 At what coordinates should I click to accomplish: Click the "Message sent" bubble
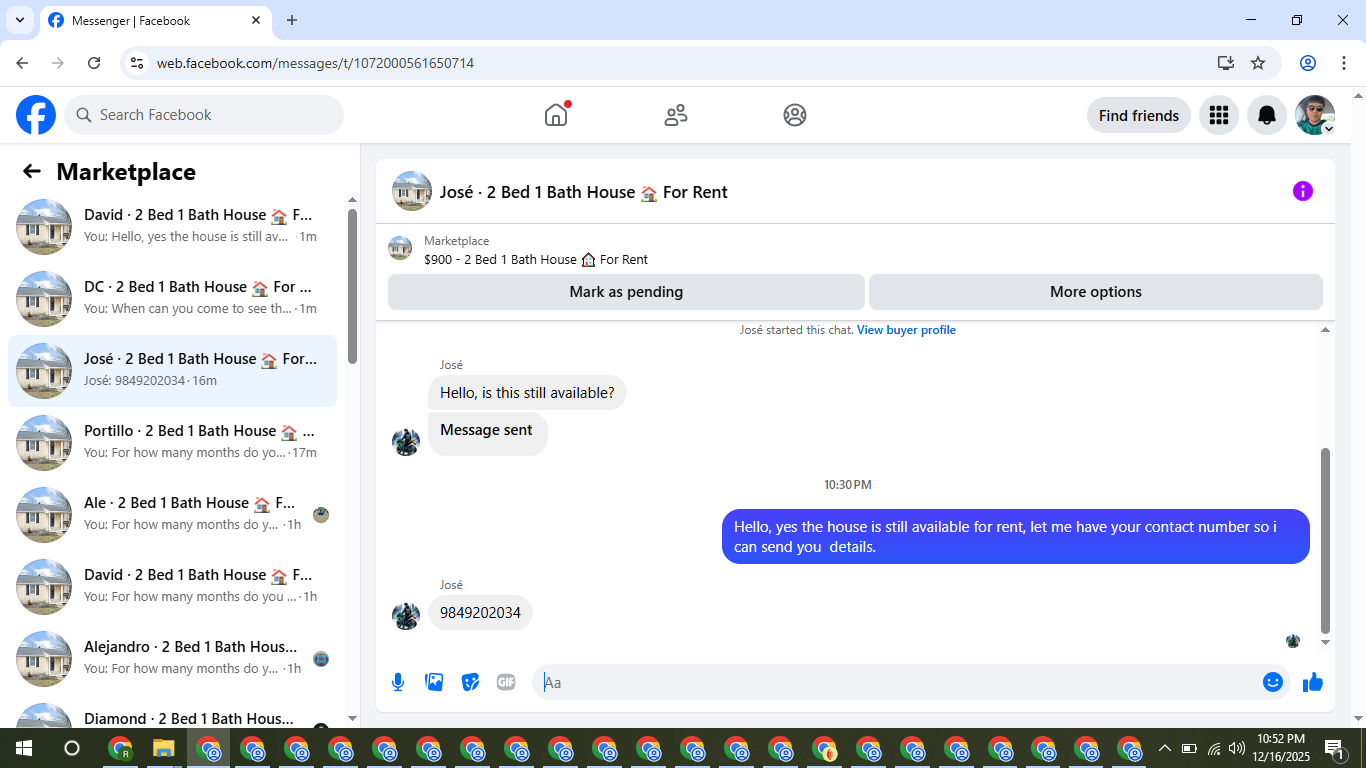[x=487, y=434]
